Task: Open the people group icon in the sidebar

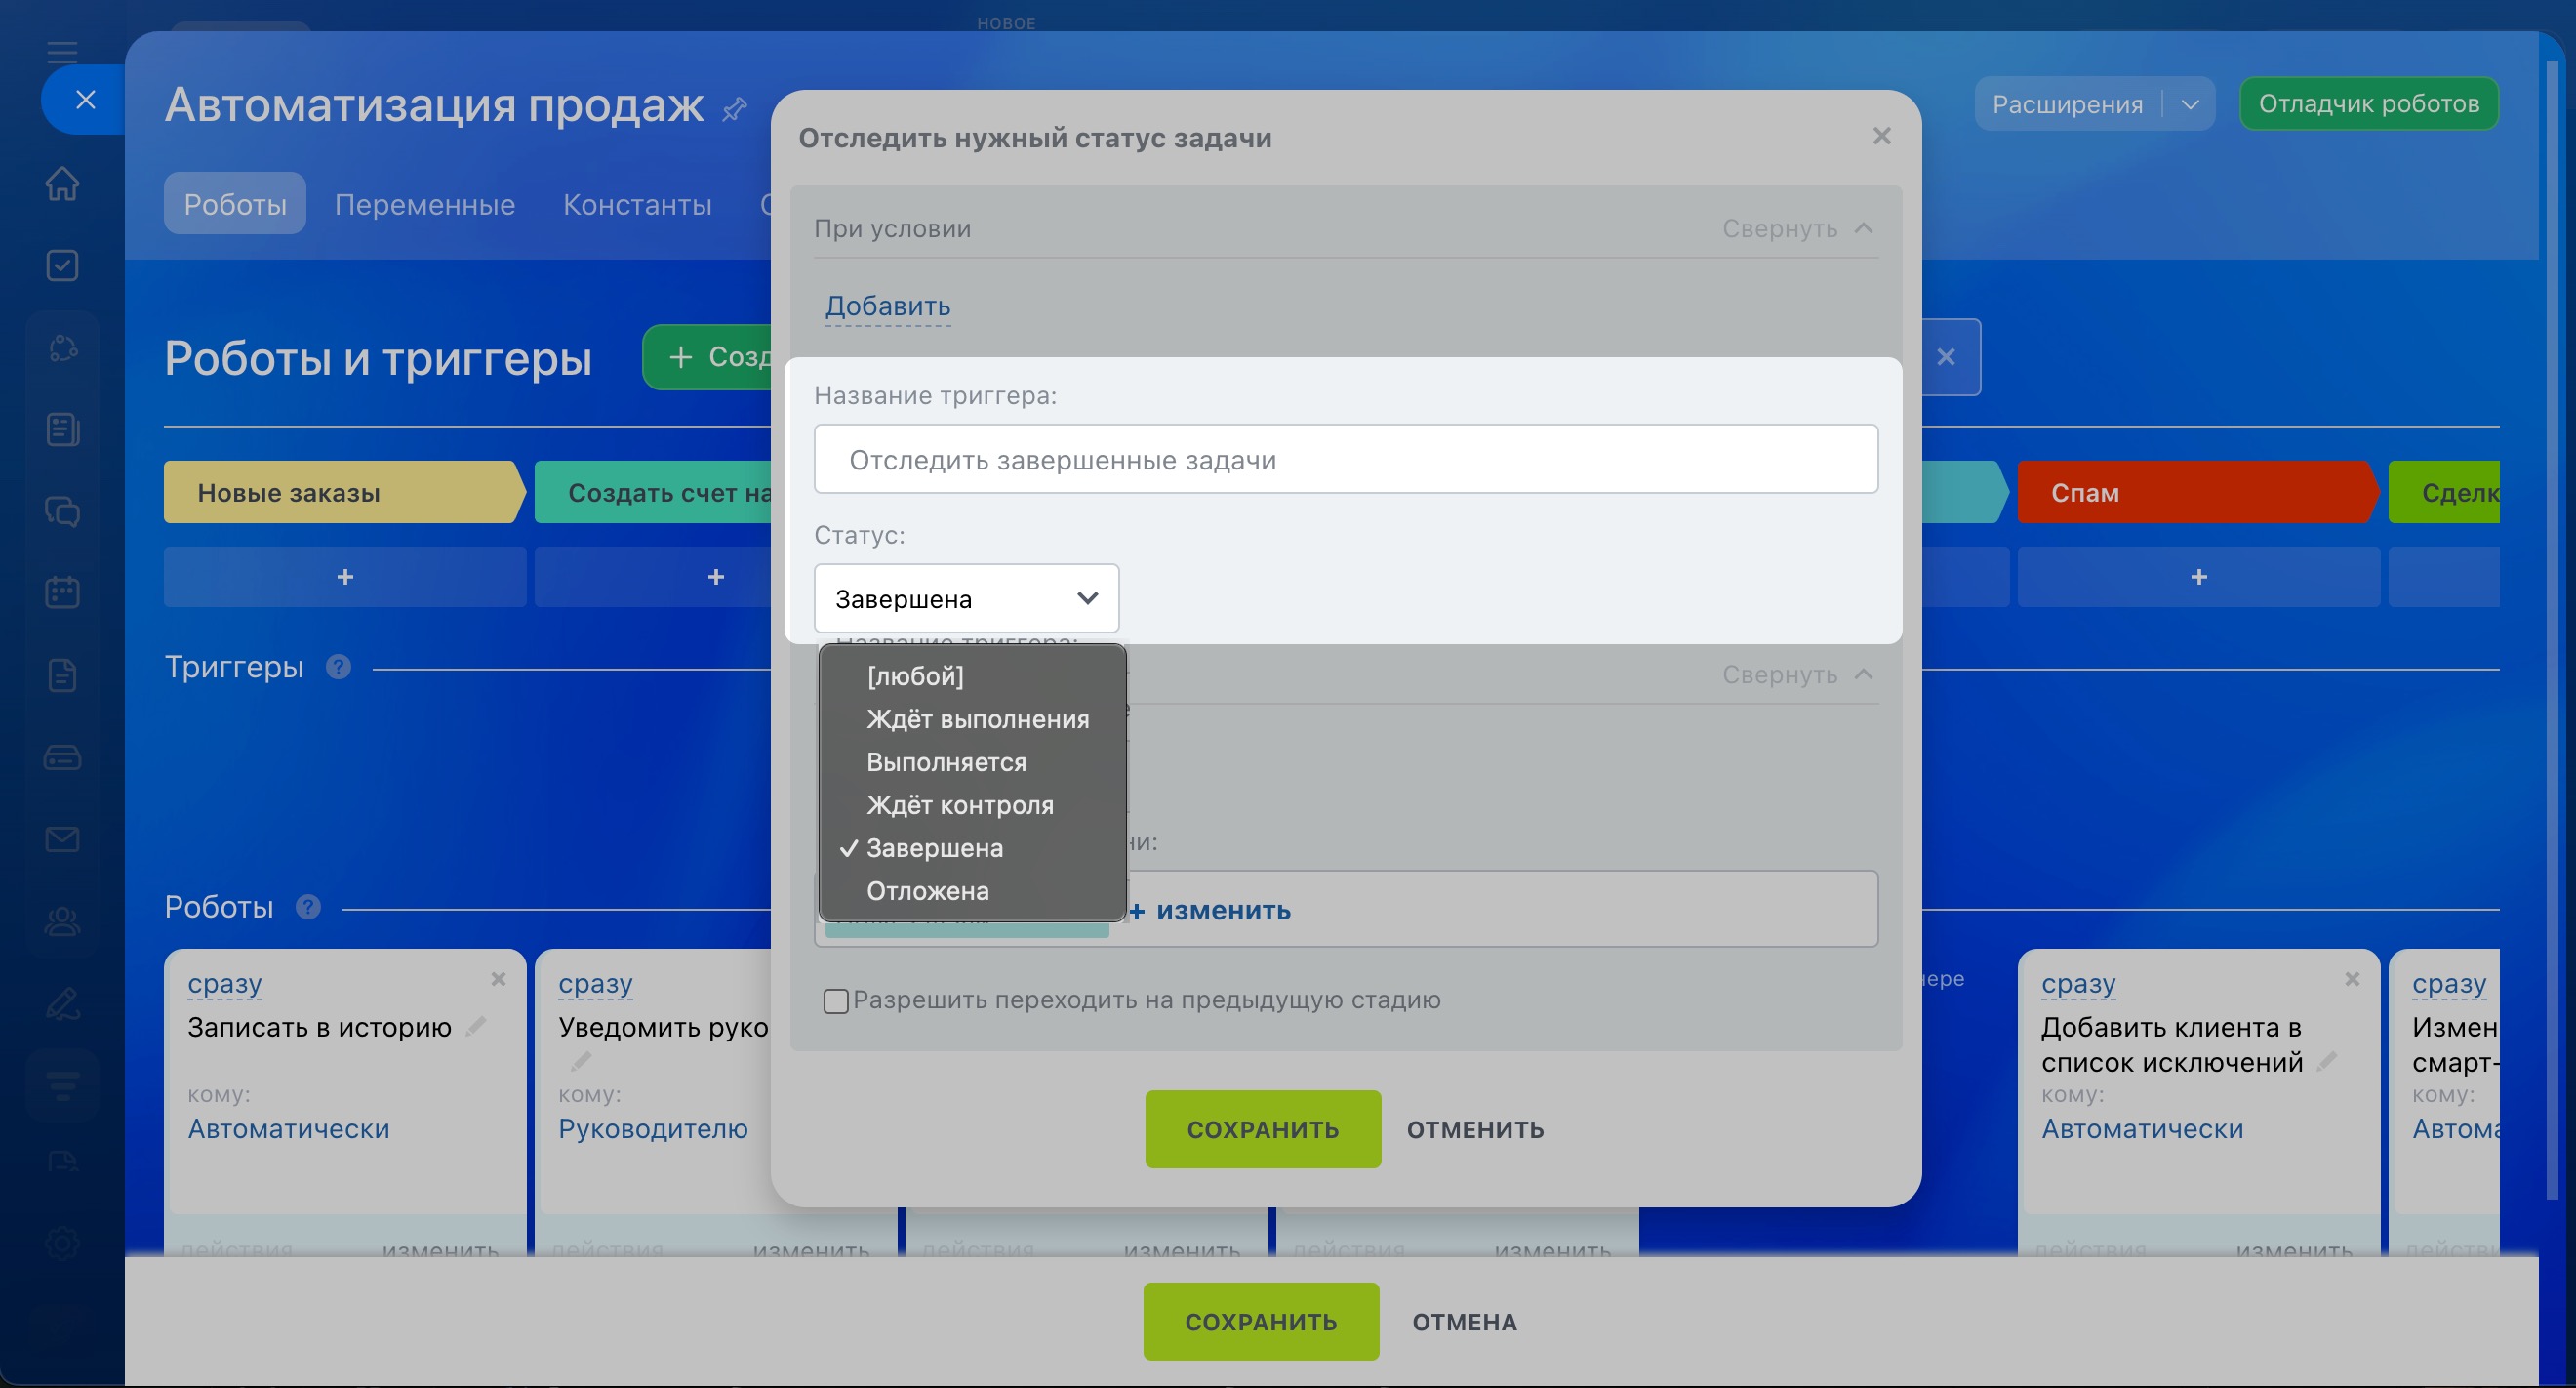Action: 62,921
